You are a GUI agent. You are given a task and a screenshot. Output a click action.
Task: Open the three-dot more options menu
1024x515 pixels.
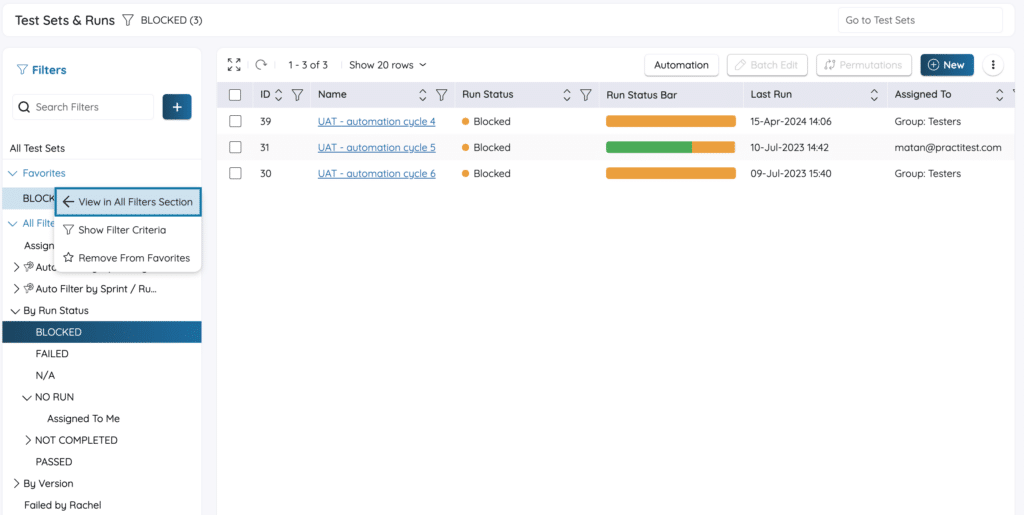tap(993, 65)
